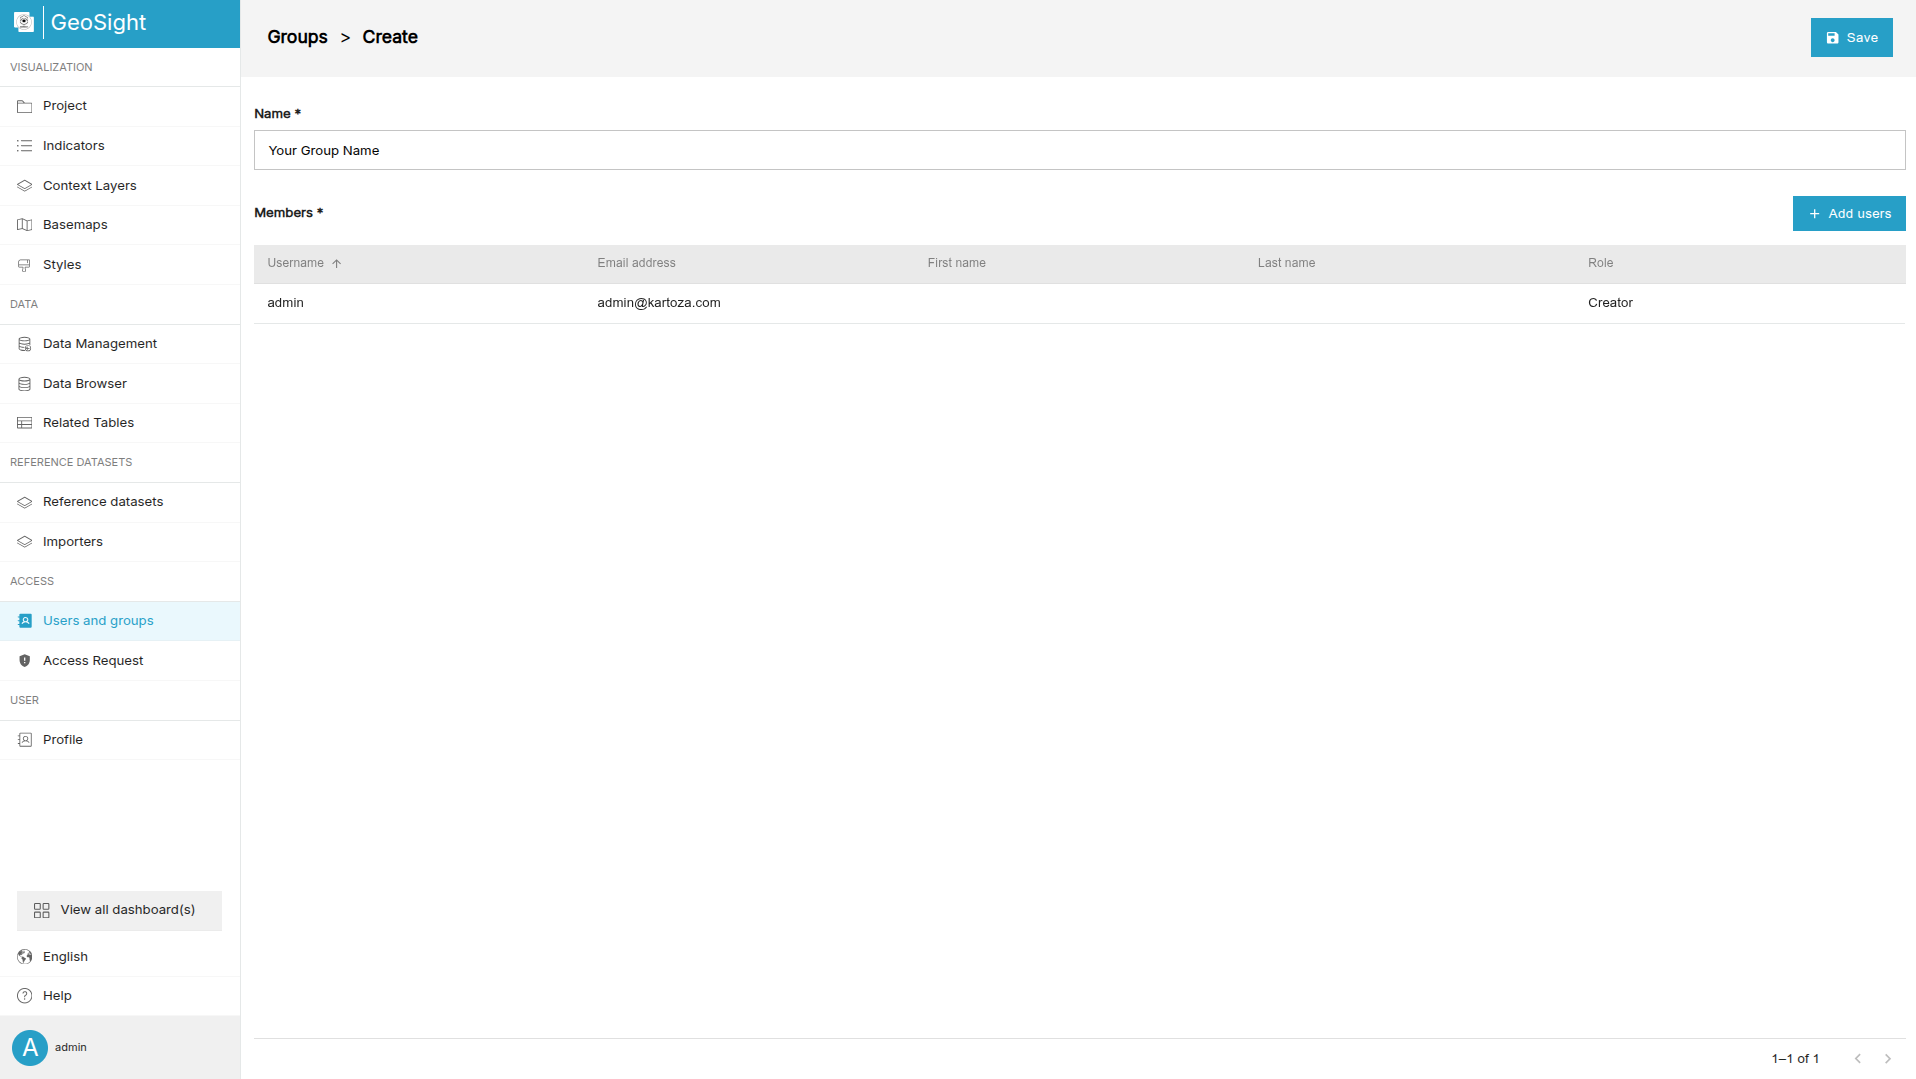
Task: Open the Styles menu item
Action: coord(120,265)
